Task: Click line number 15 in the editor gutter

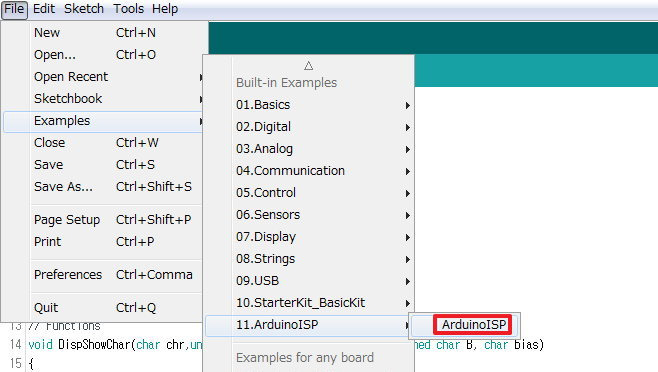Action: [16, 363]
